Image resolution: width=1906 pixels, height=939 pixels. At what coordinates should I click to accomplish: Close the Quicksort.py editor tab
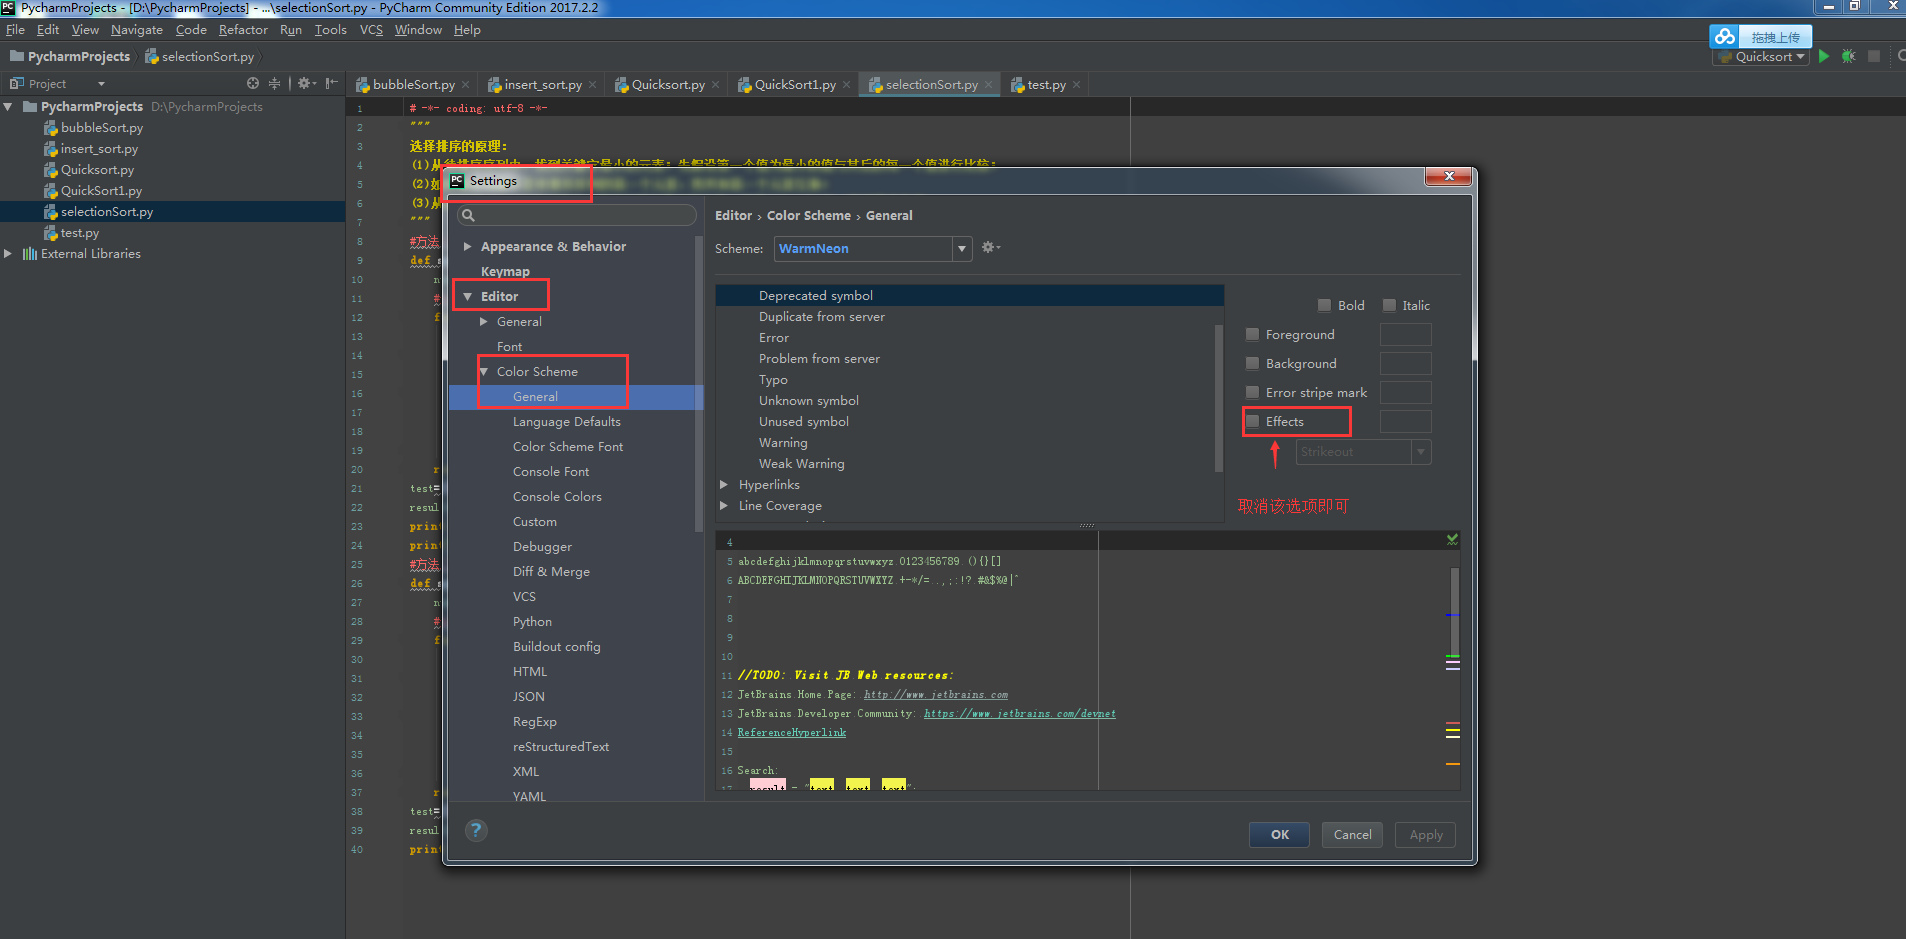click(715, 85)
